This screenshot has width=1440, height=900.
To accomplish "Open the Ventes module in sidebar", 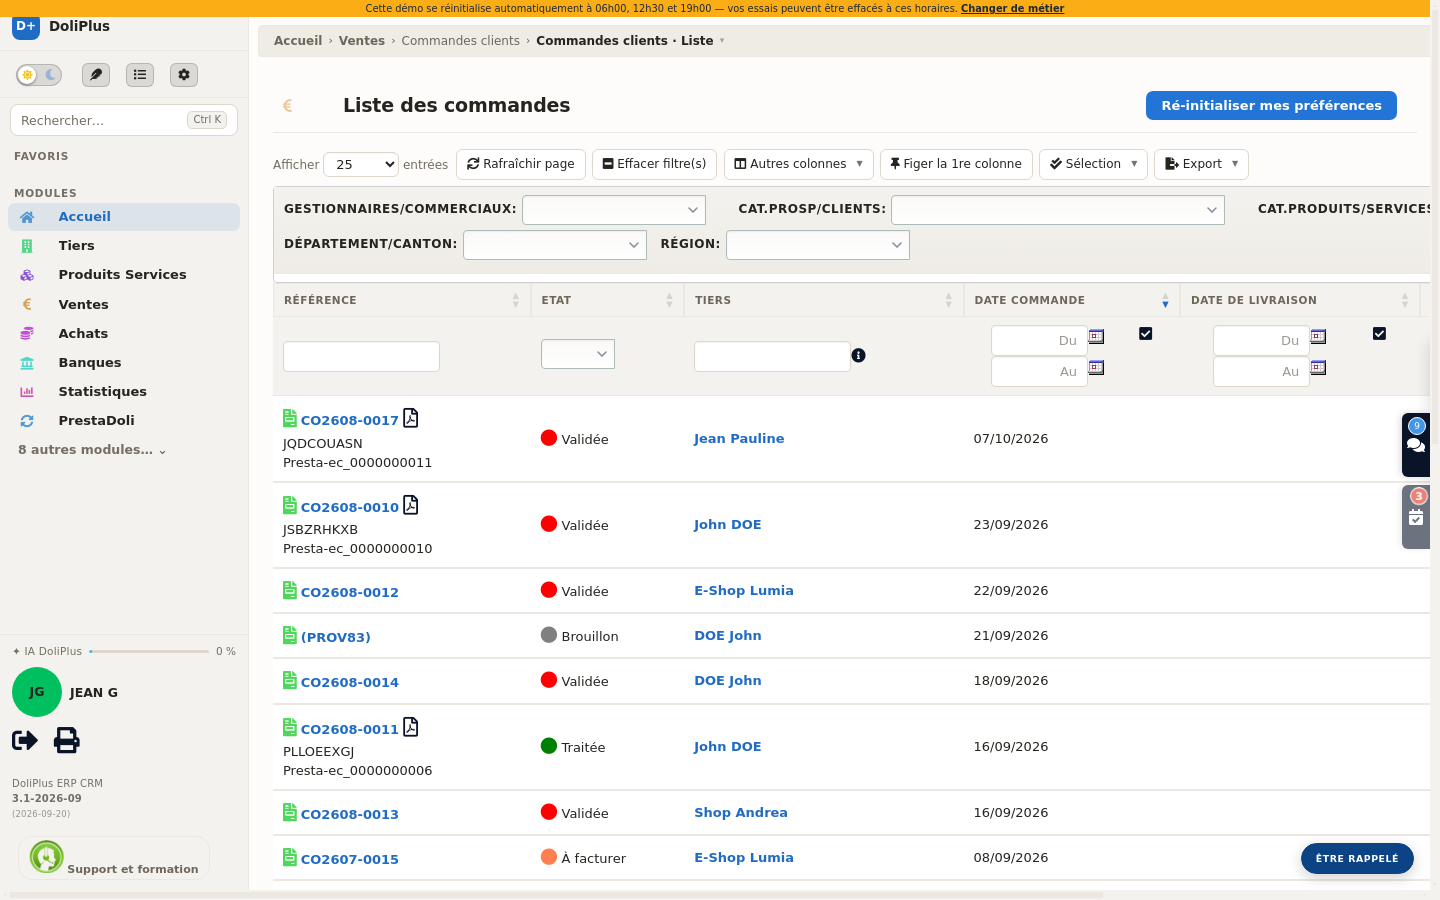I will click(124, 305).
